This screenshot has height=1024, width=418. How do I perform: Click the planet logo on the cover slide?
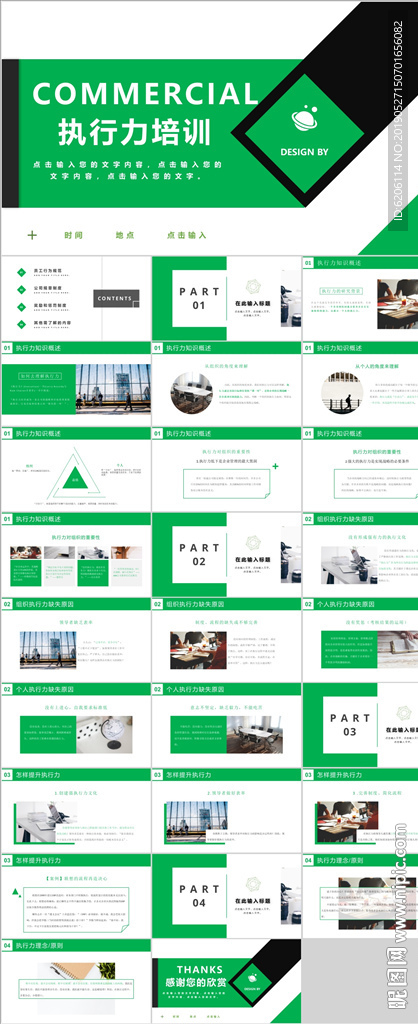click(x=304, y=119)
